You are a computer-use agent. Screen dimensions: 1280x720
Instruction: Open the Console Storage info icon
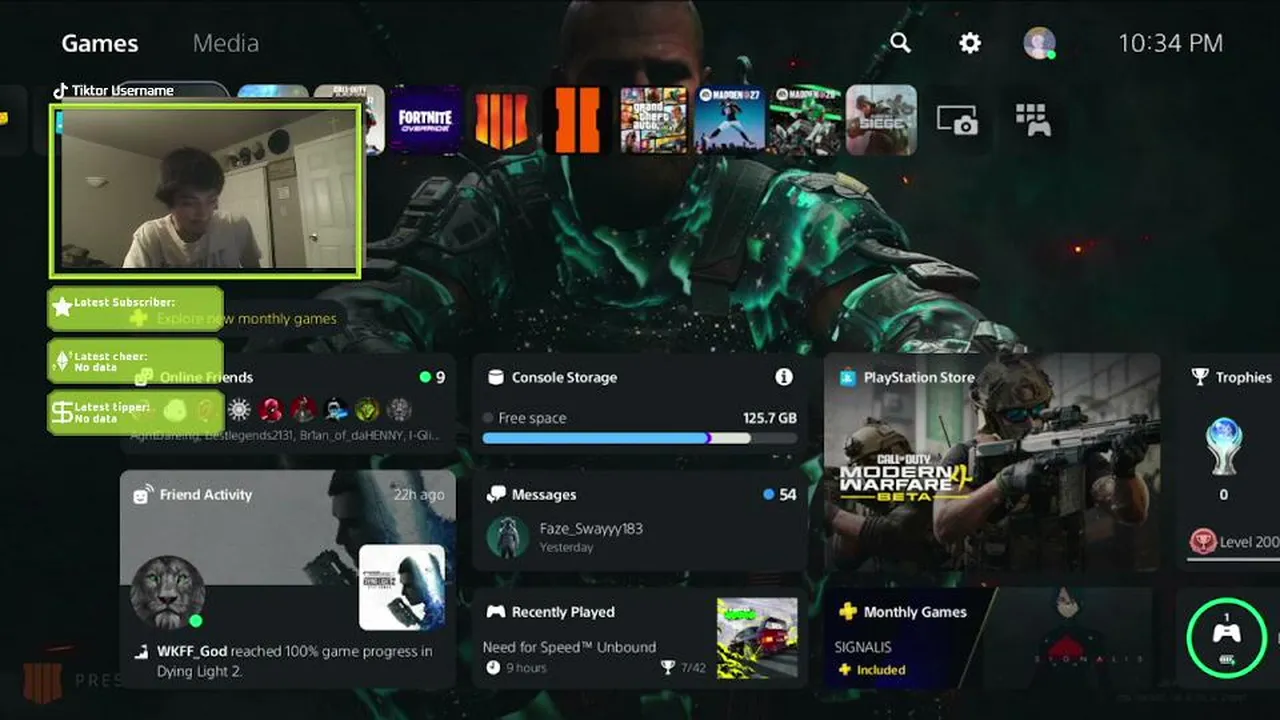pos(784,377)
